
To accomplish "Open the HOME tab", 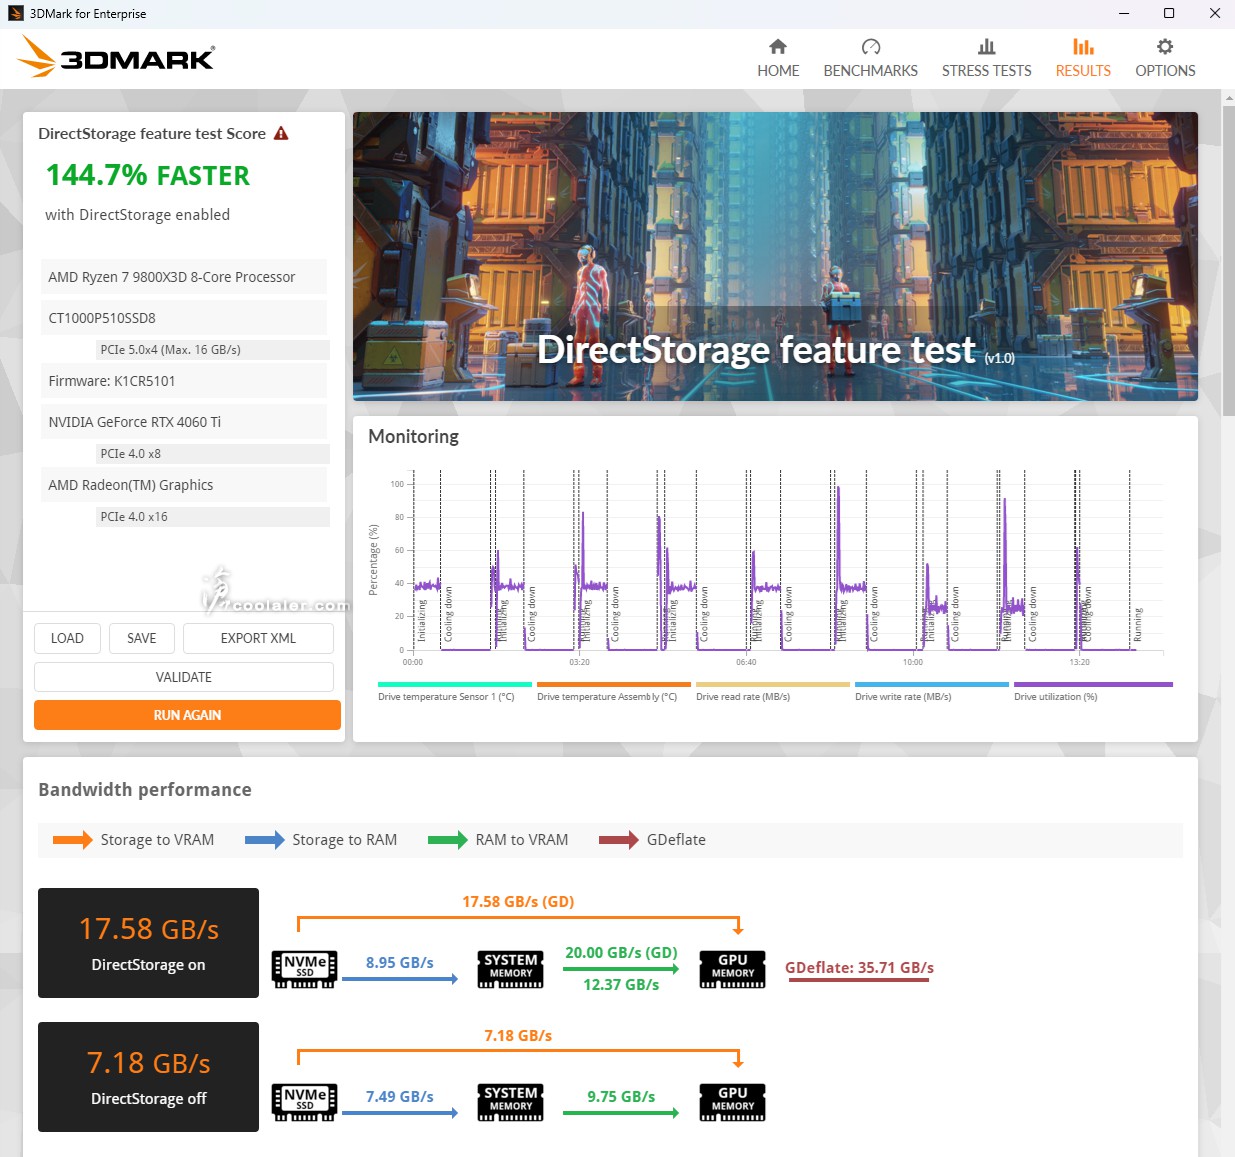I will tap(778, 58).
